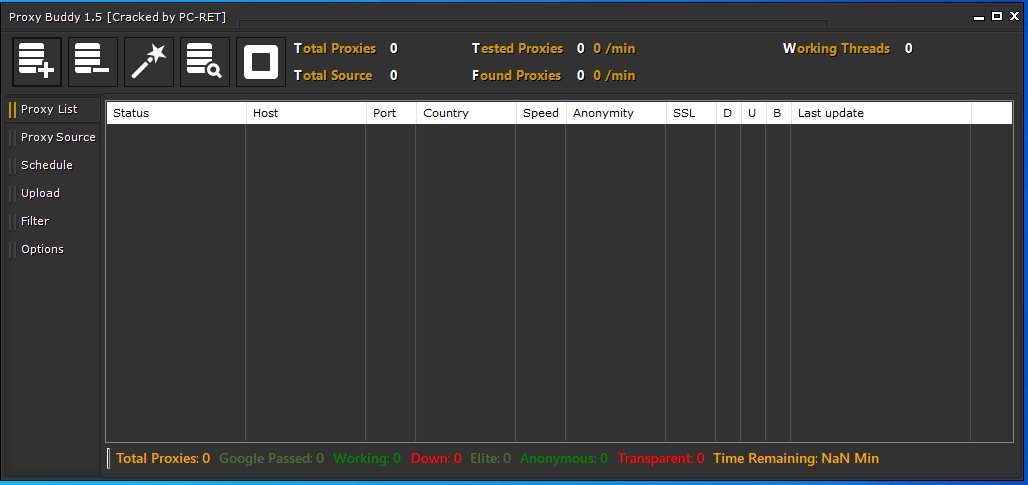Sort list by Country column
Viewport: 1028px width, 485px height.
466,113
